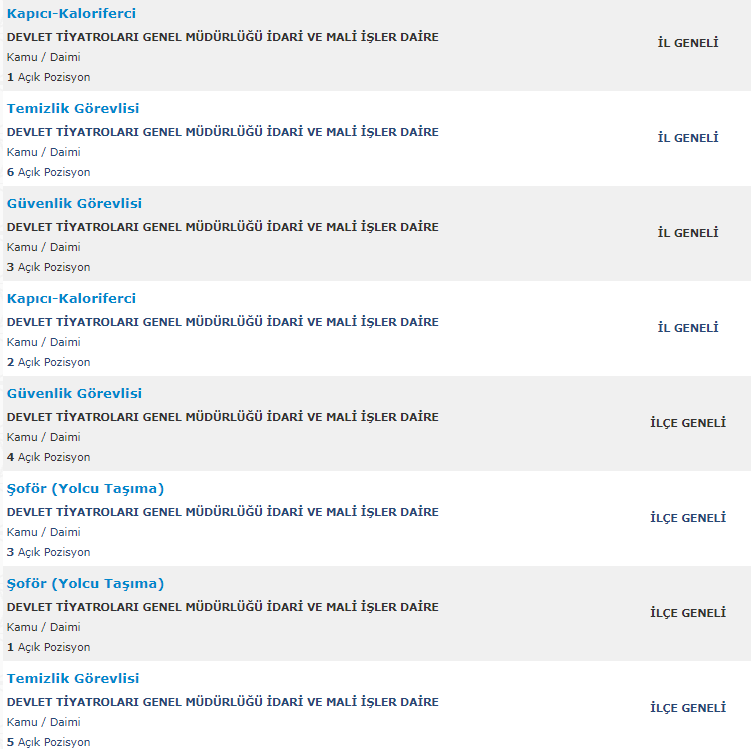
Task: Open Temizlik Görevlisi listing with 6 open positions
Action: coord(73,109)
